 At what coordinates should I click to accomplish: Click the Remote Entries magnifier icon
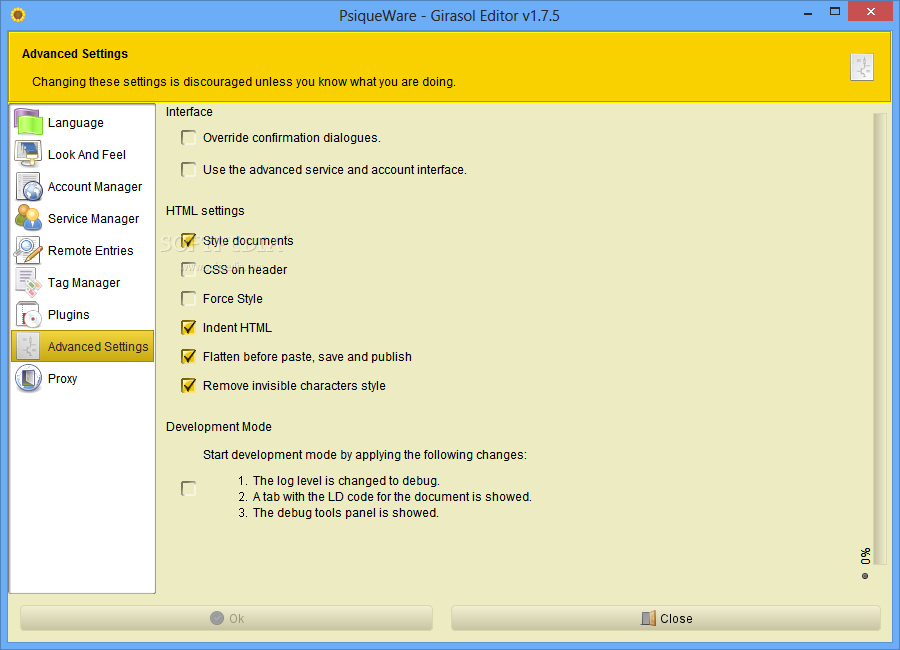coord(28,250)
